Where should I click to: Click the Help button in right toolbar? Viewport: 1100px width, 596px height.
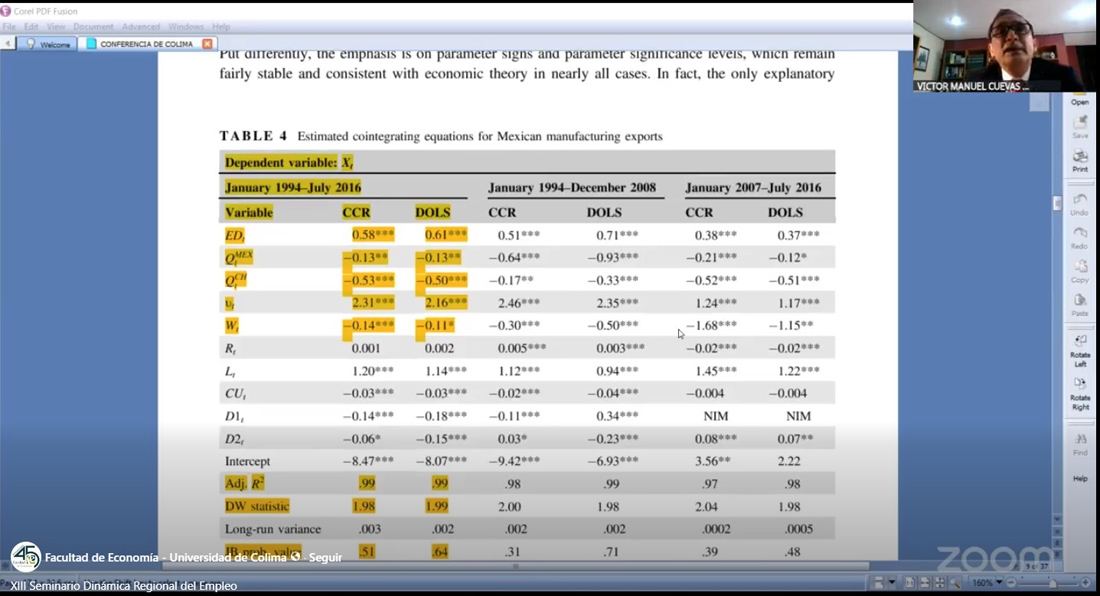click(1080, 479)
